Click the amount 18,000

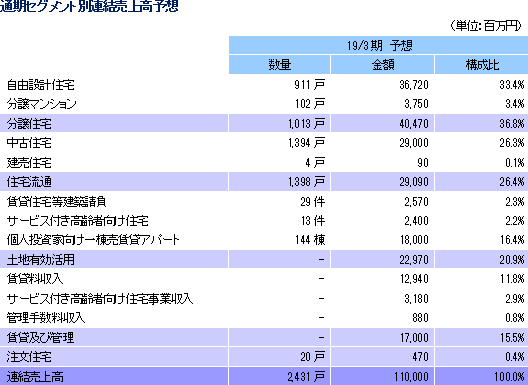(x=414, y=240)
